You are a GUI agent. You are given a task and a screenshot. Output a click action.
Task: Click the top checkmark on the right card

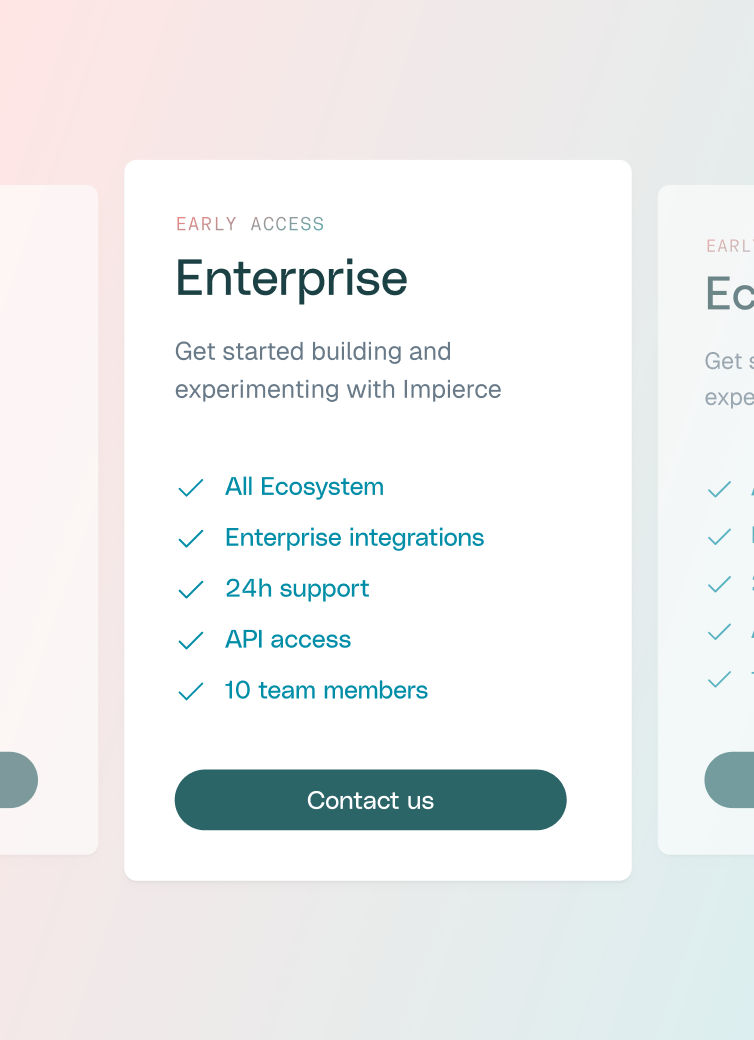pyautogui.click(x=719, y=489)
